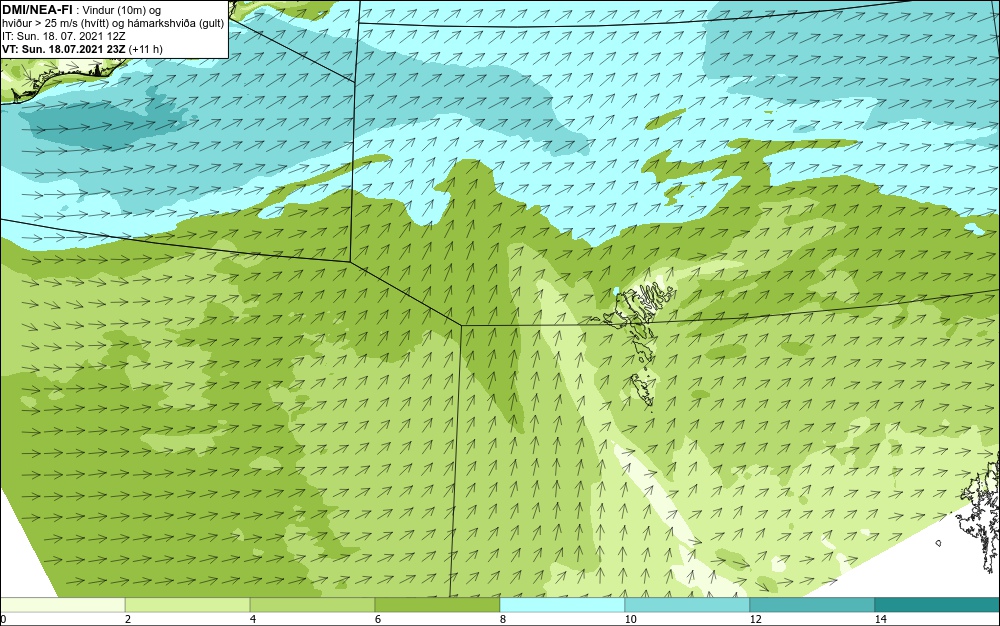
Task: Click the legend label '2'
Action: 128,619
